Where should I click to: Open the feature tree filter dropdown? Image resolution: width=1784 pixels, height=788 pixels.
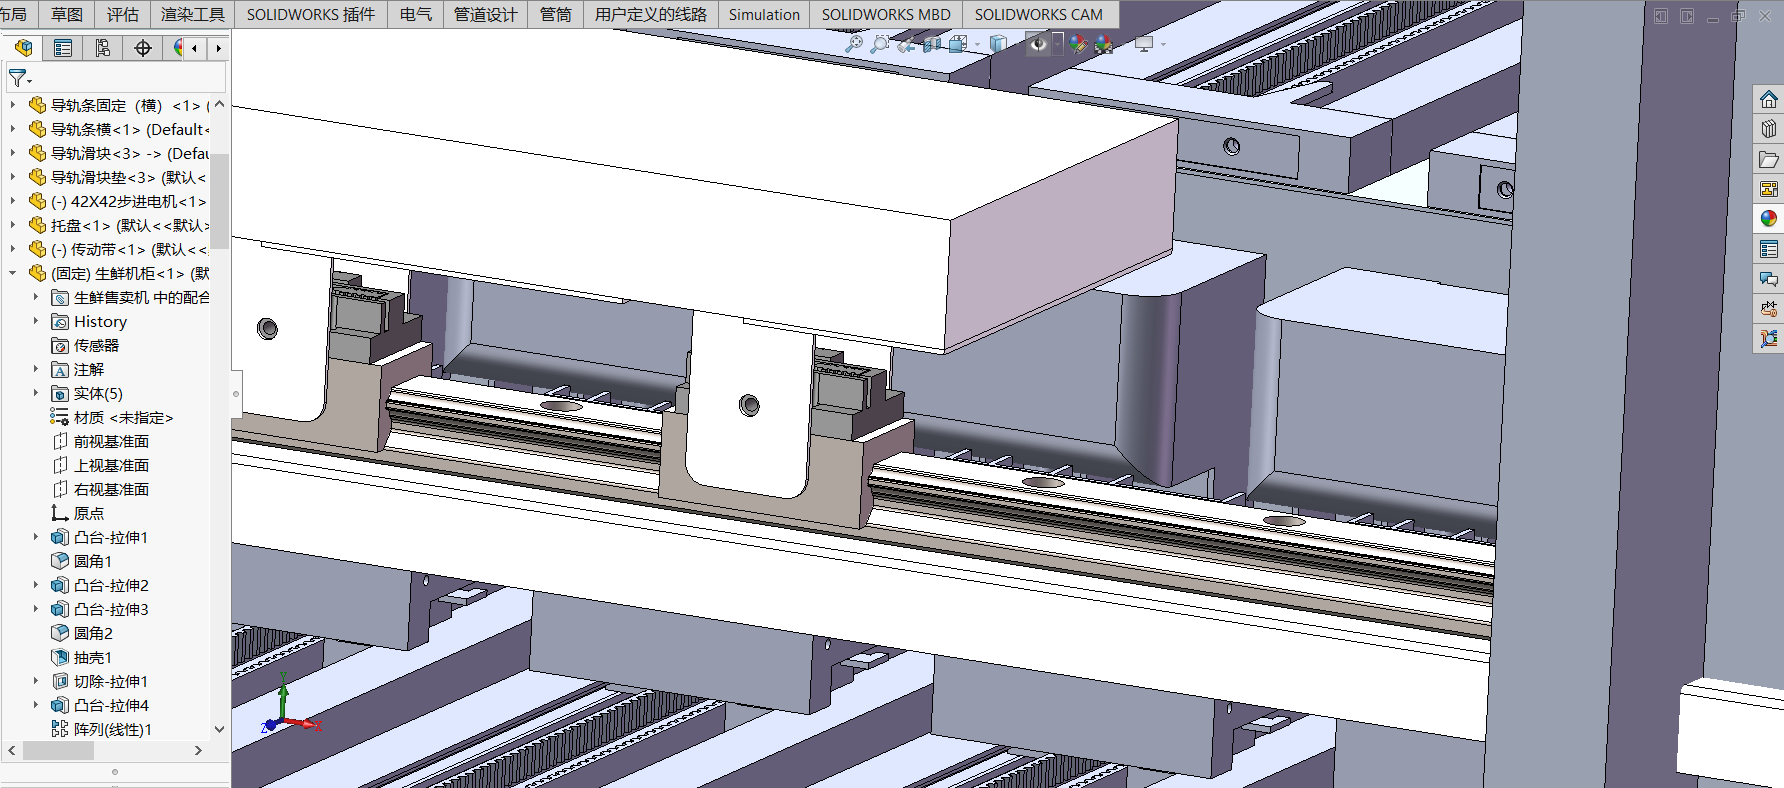click(x=20, y=78)
